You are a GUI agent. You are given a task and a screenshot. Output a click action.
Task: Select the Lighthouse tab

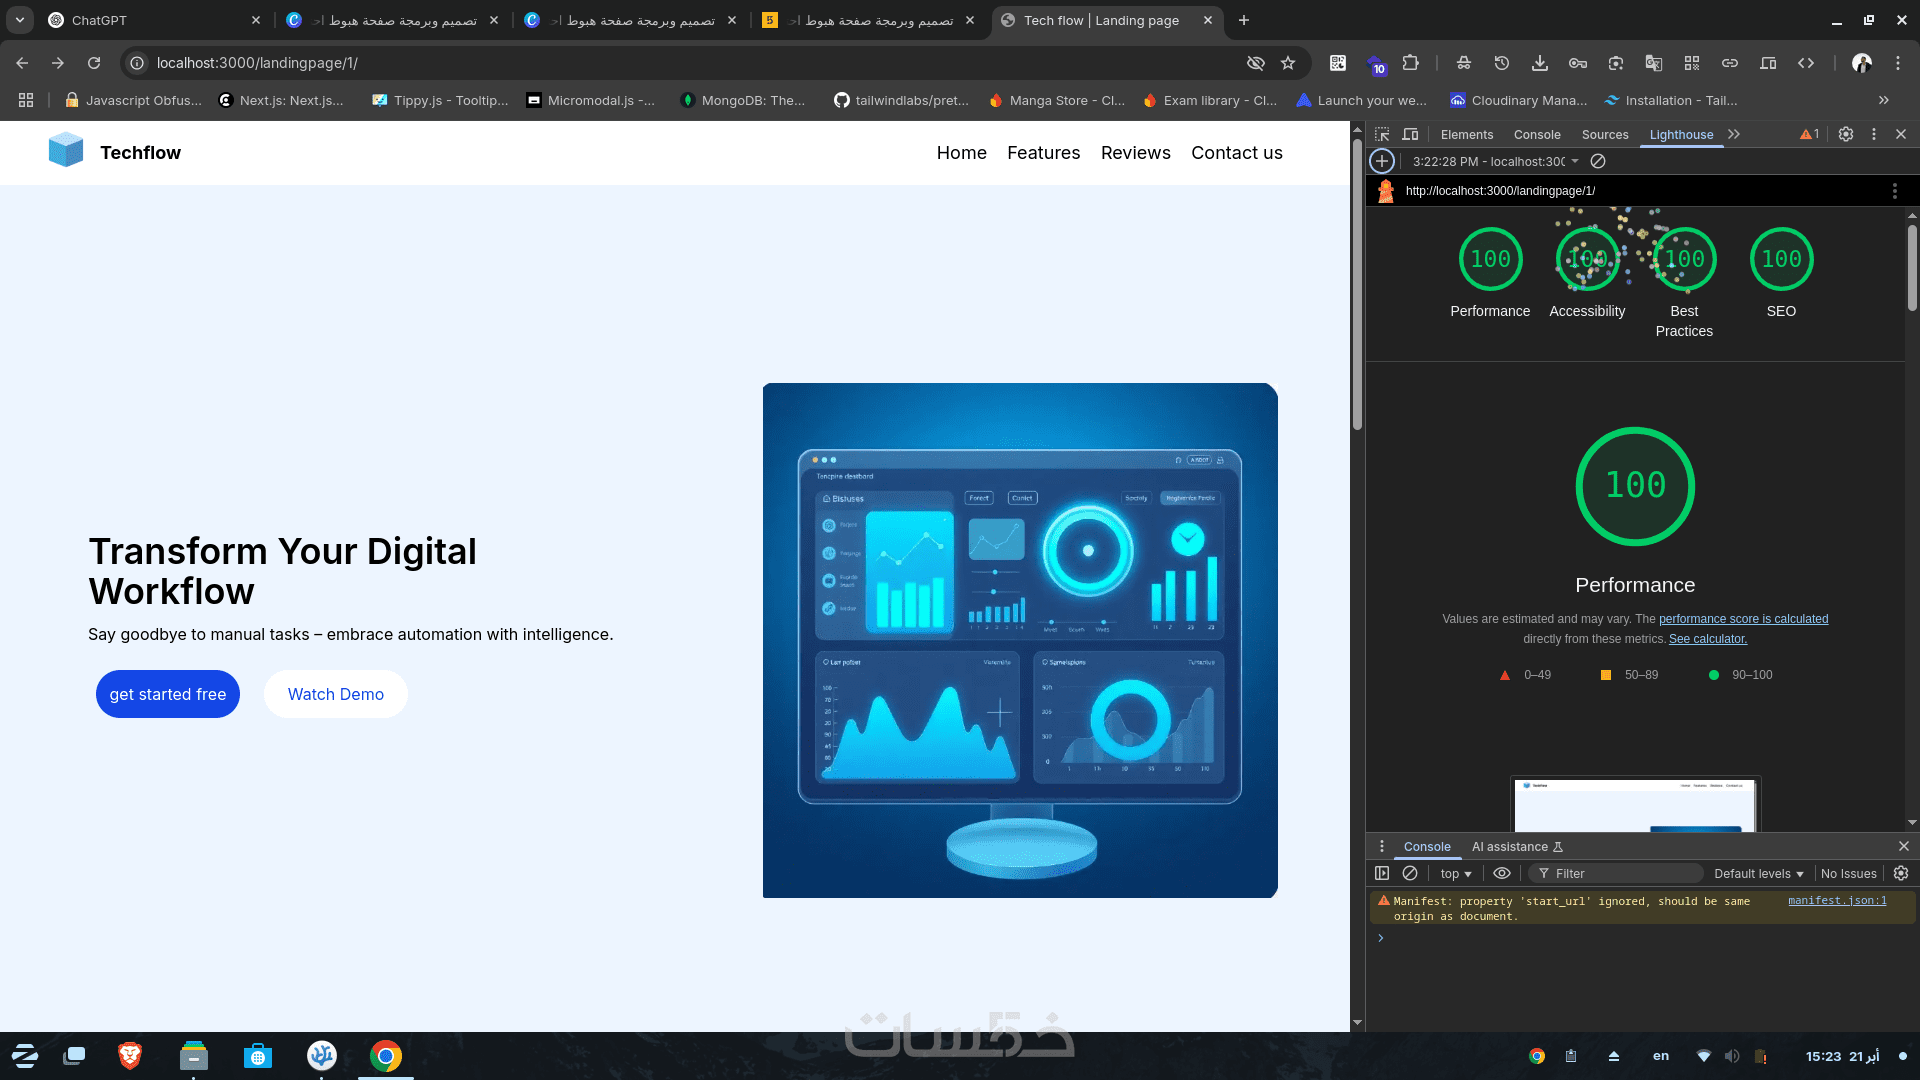(1681, 135)
